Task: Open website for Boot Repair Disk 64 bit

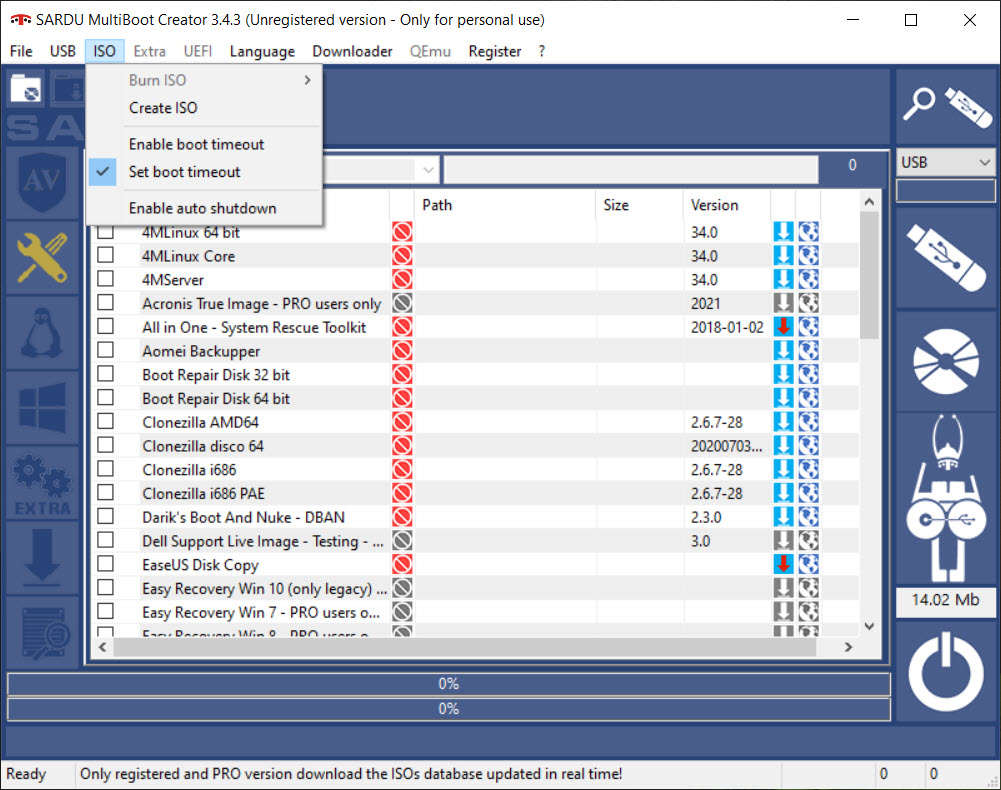Action: click(x=808, y=399)
